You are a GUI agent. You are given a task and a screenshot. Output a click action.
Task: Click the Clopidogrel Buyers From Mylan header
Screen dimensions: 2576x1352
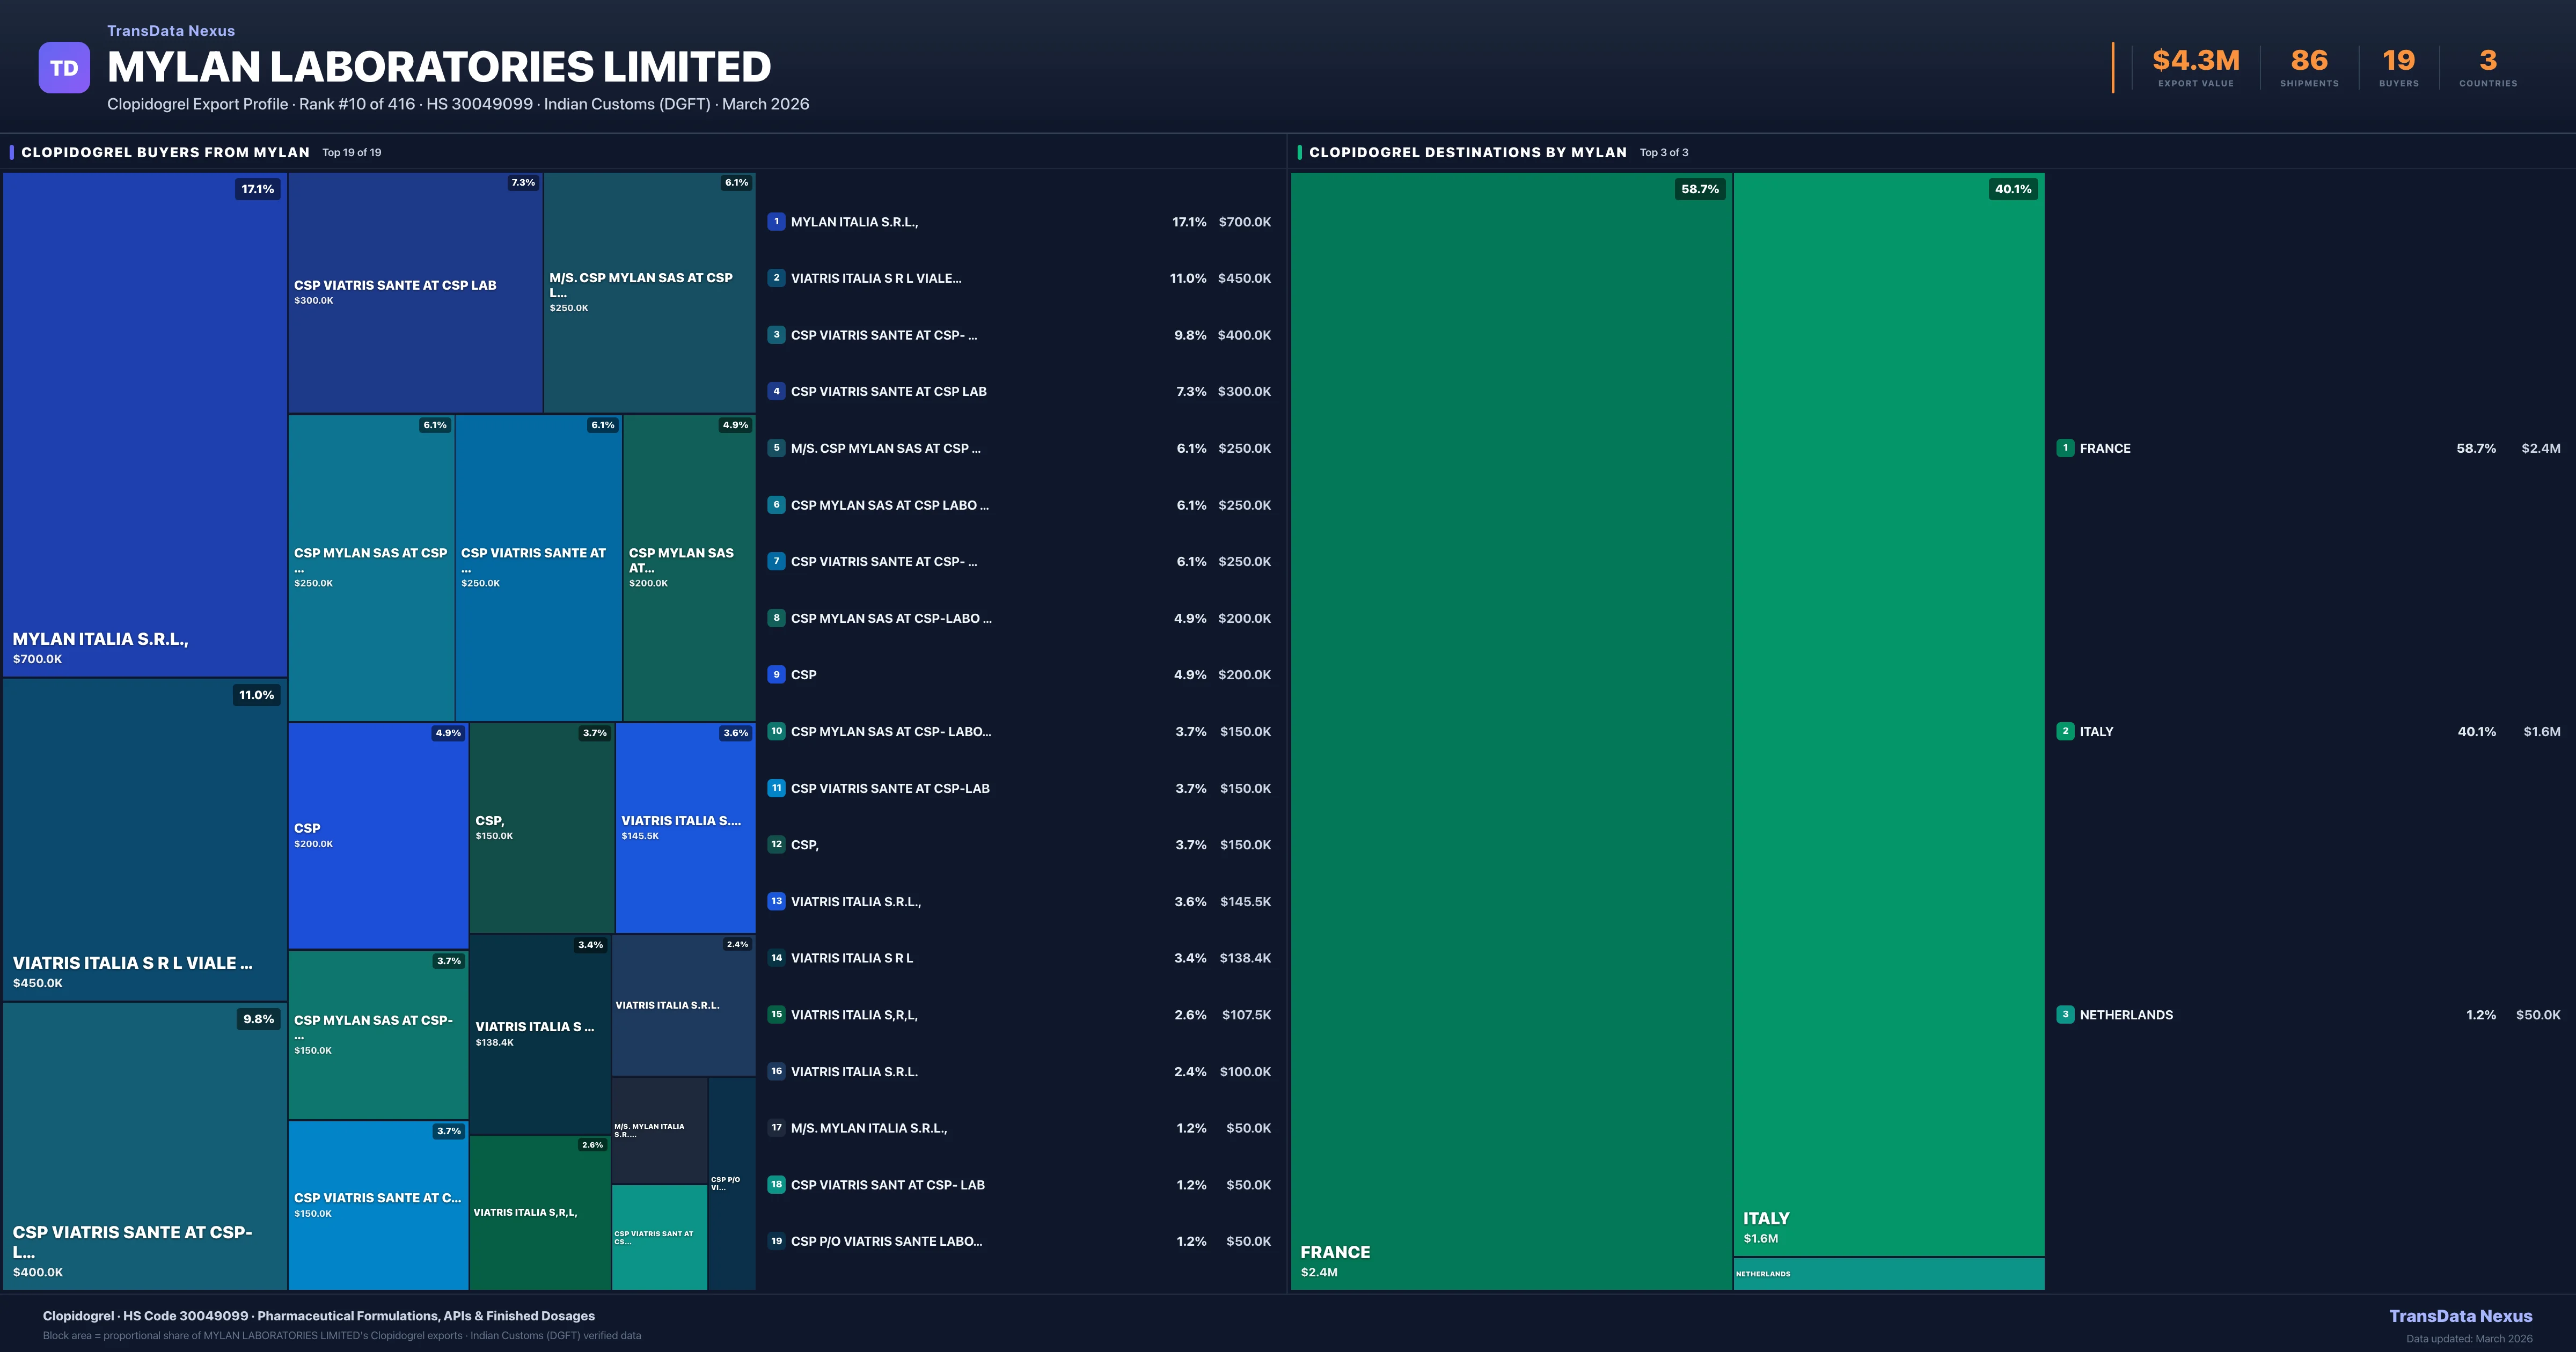click(165, 152)
